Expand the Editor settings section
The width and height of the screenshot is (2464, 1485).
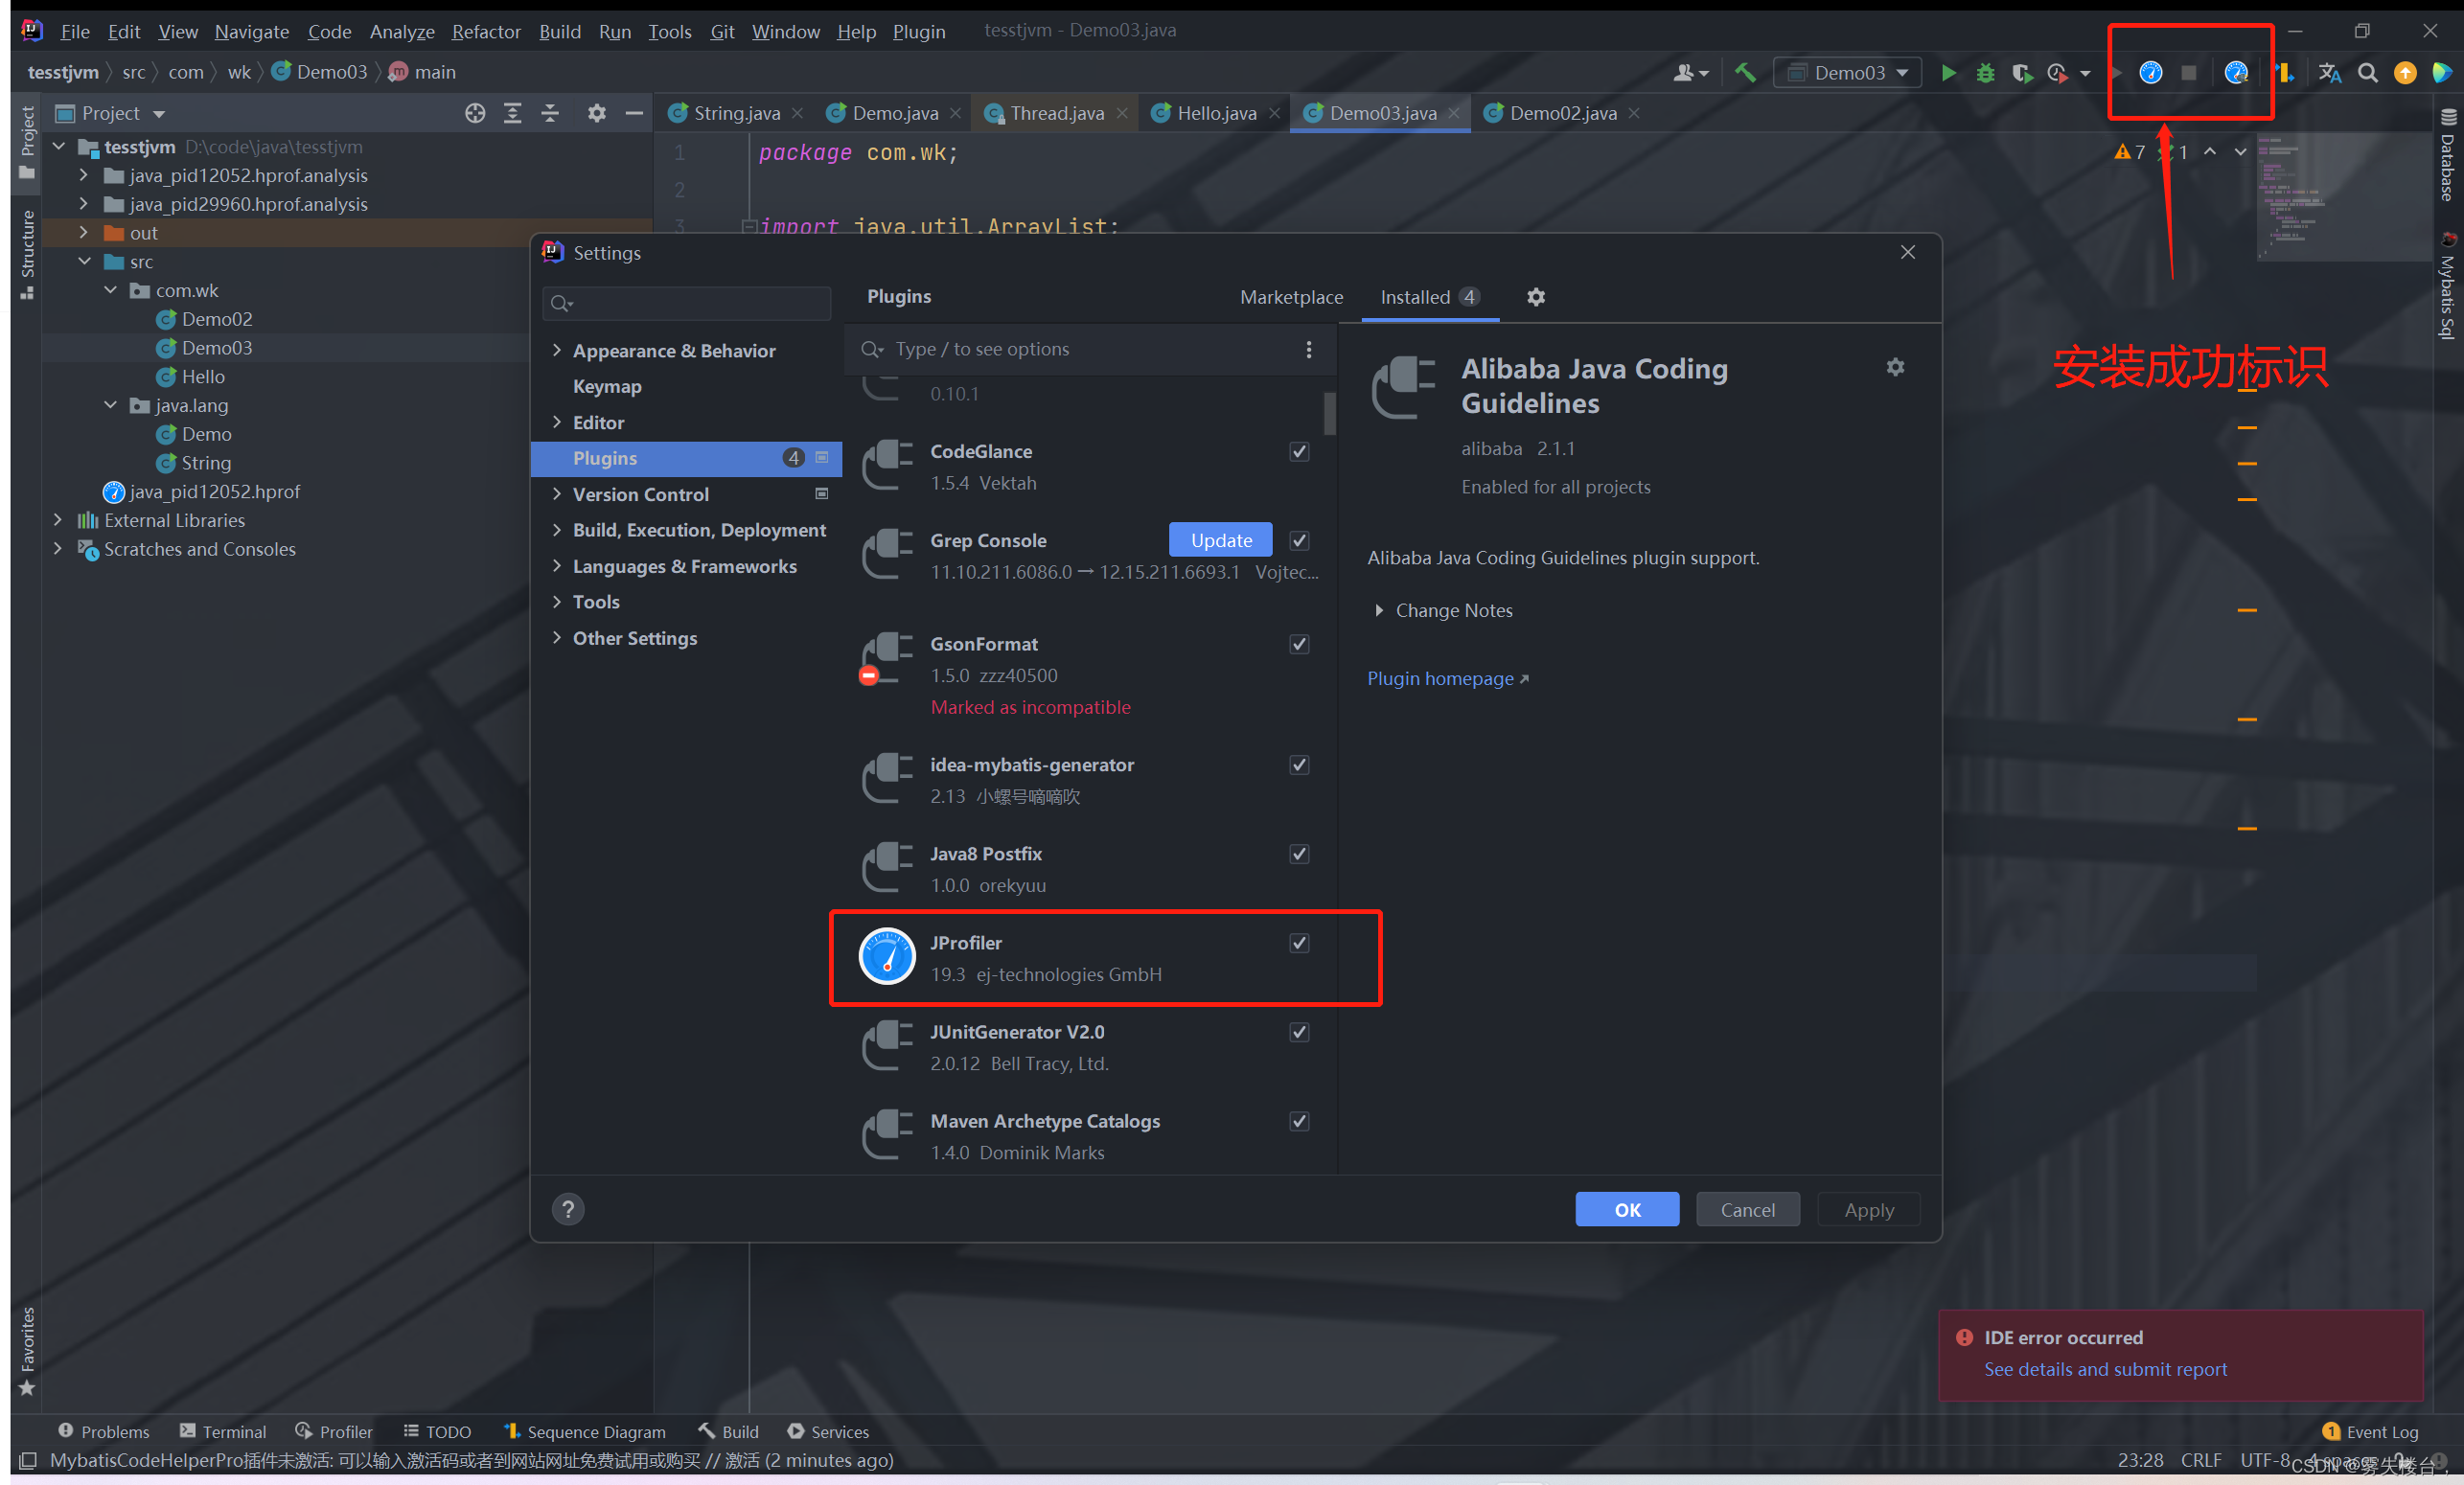pyautogui.click(x=557, y=422)
